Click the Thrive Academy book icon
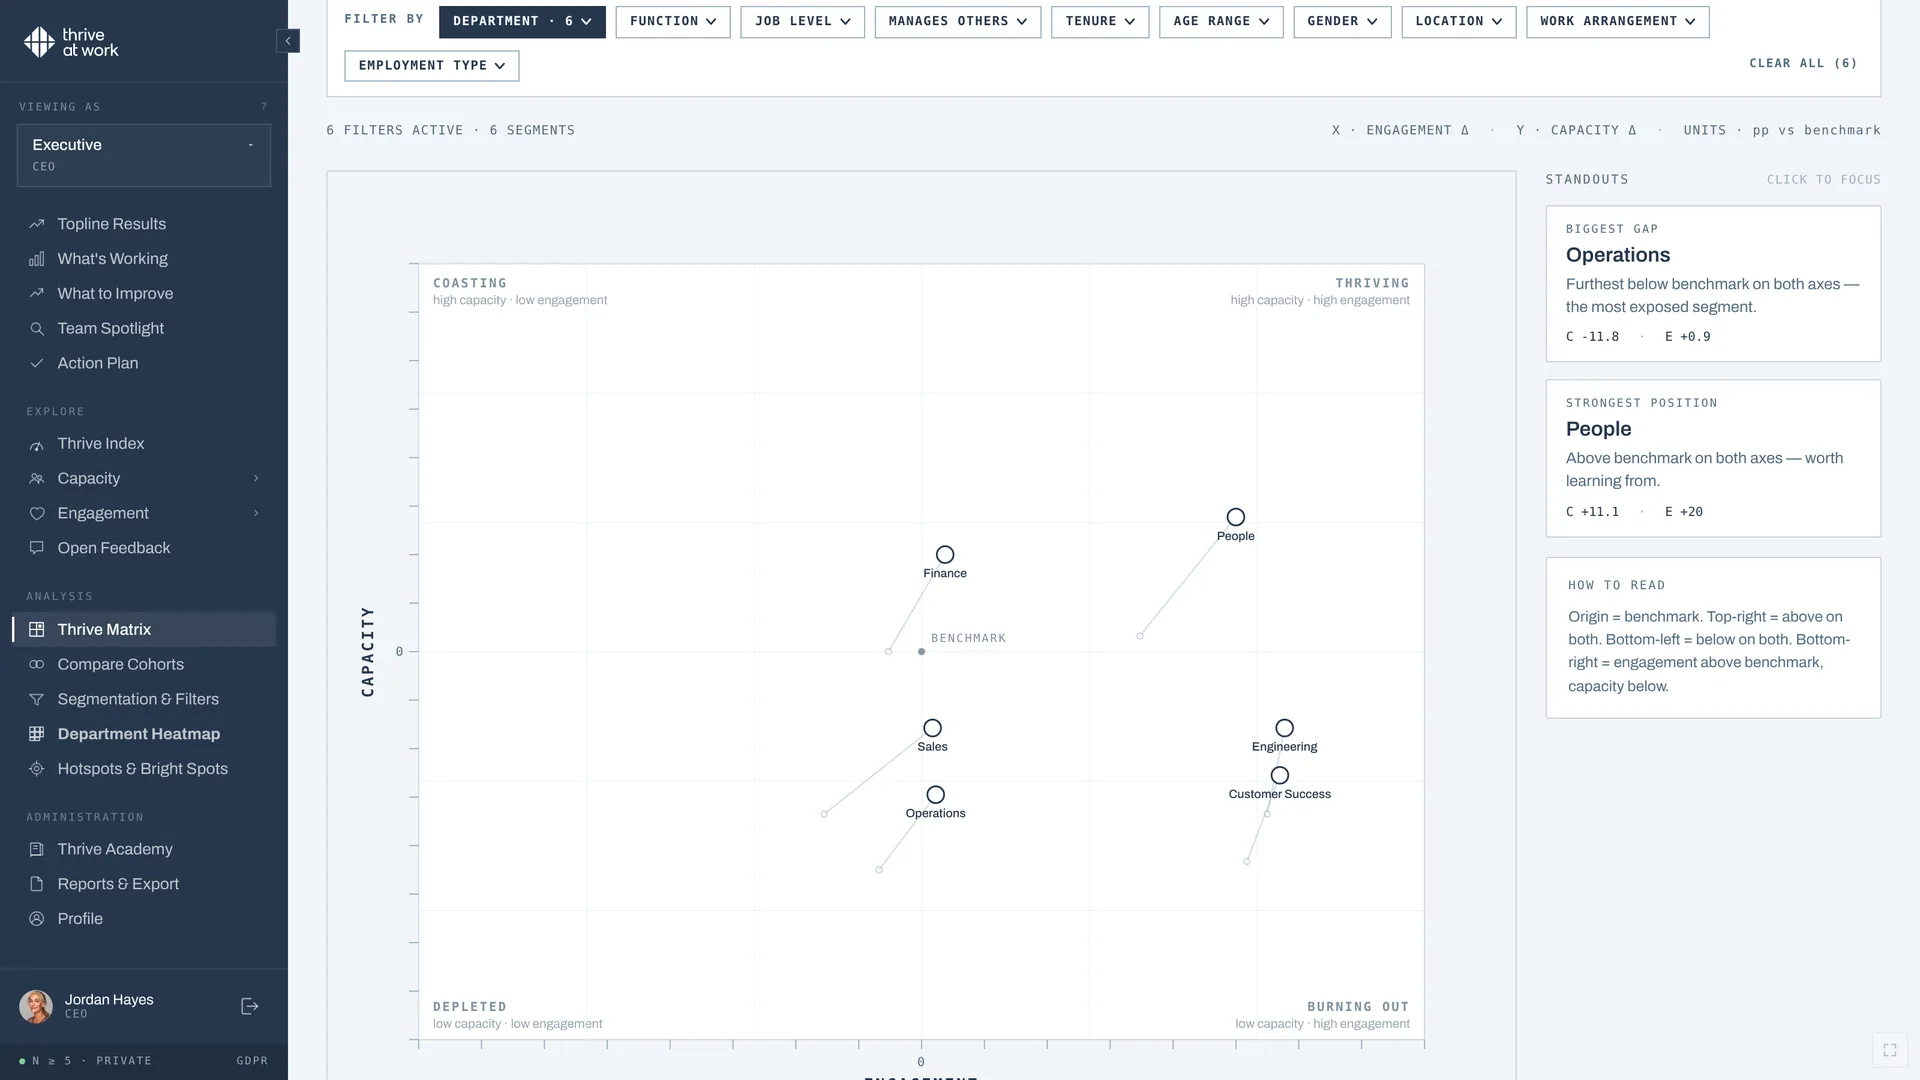Viewport: 1920px width, 1080px height. (x=37, y=849)
